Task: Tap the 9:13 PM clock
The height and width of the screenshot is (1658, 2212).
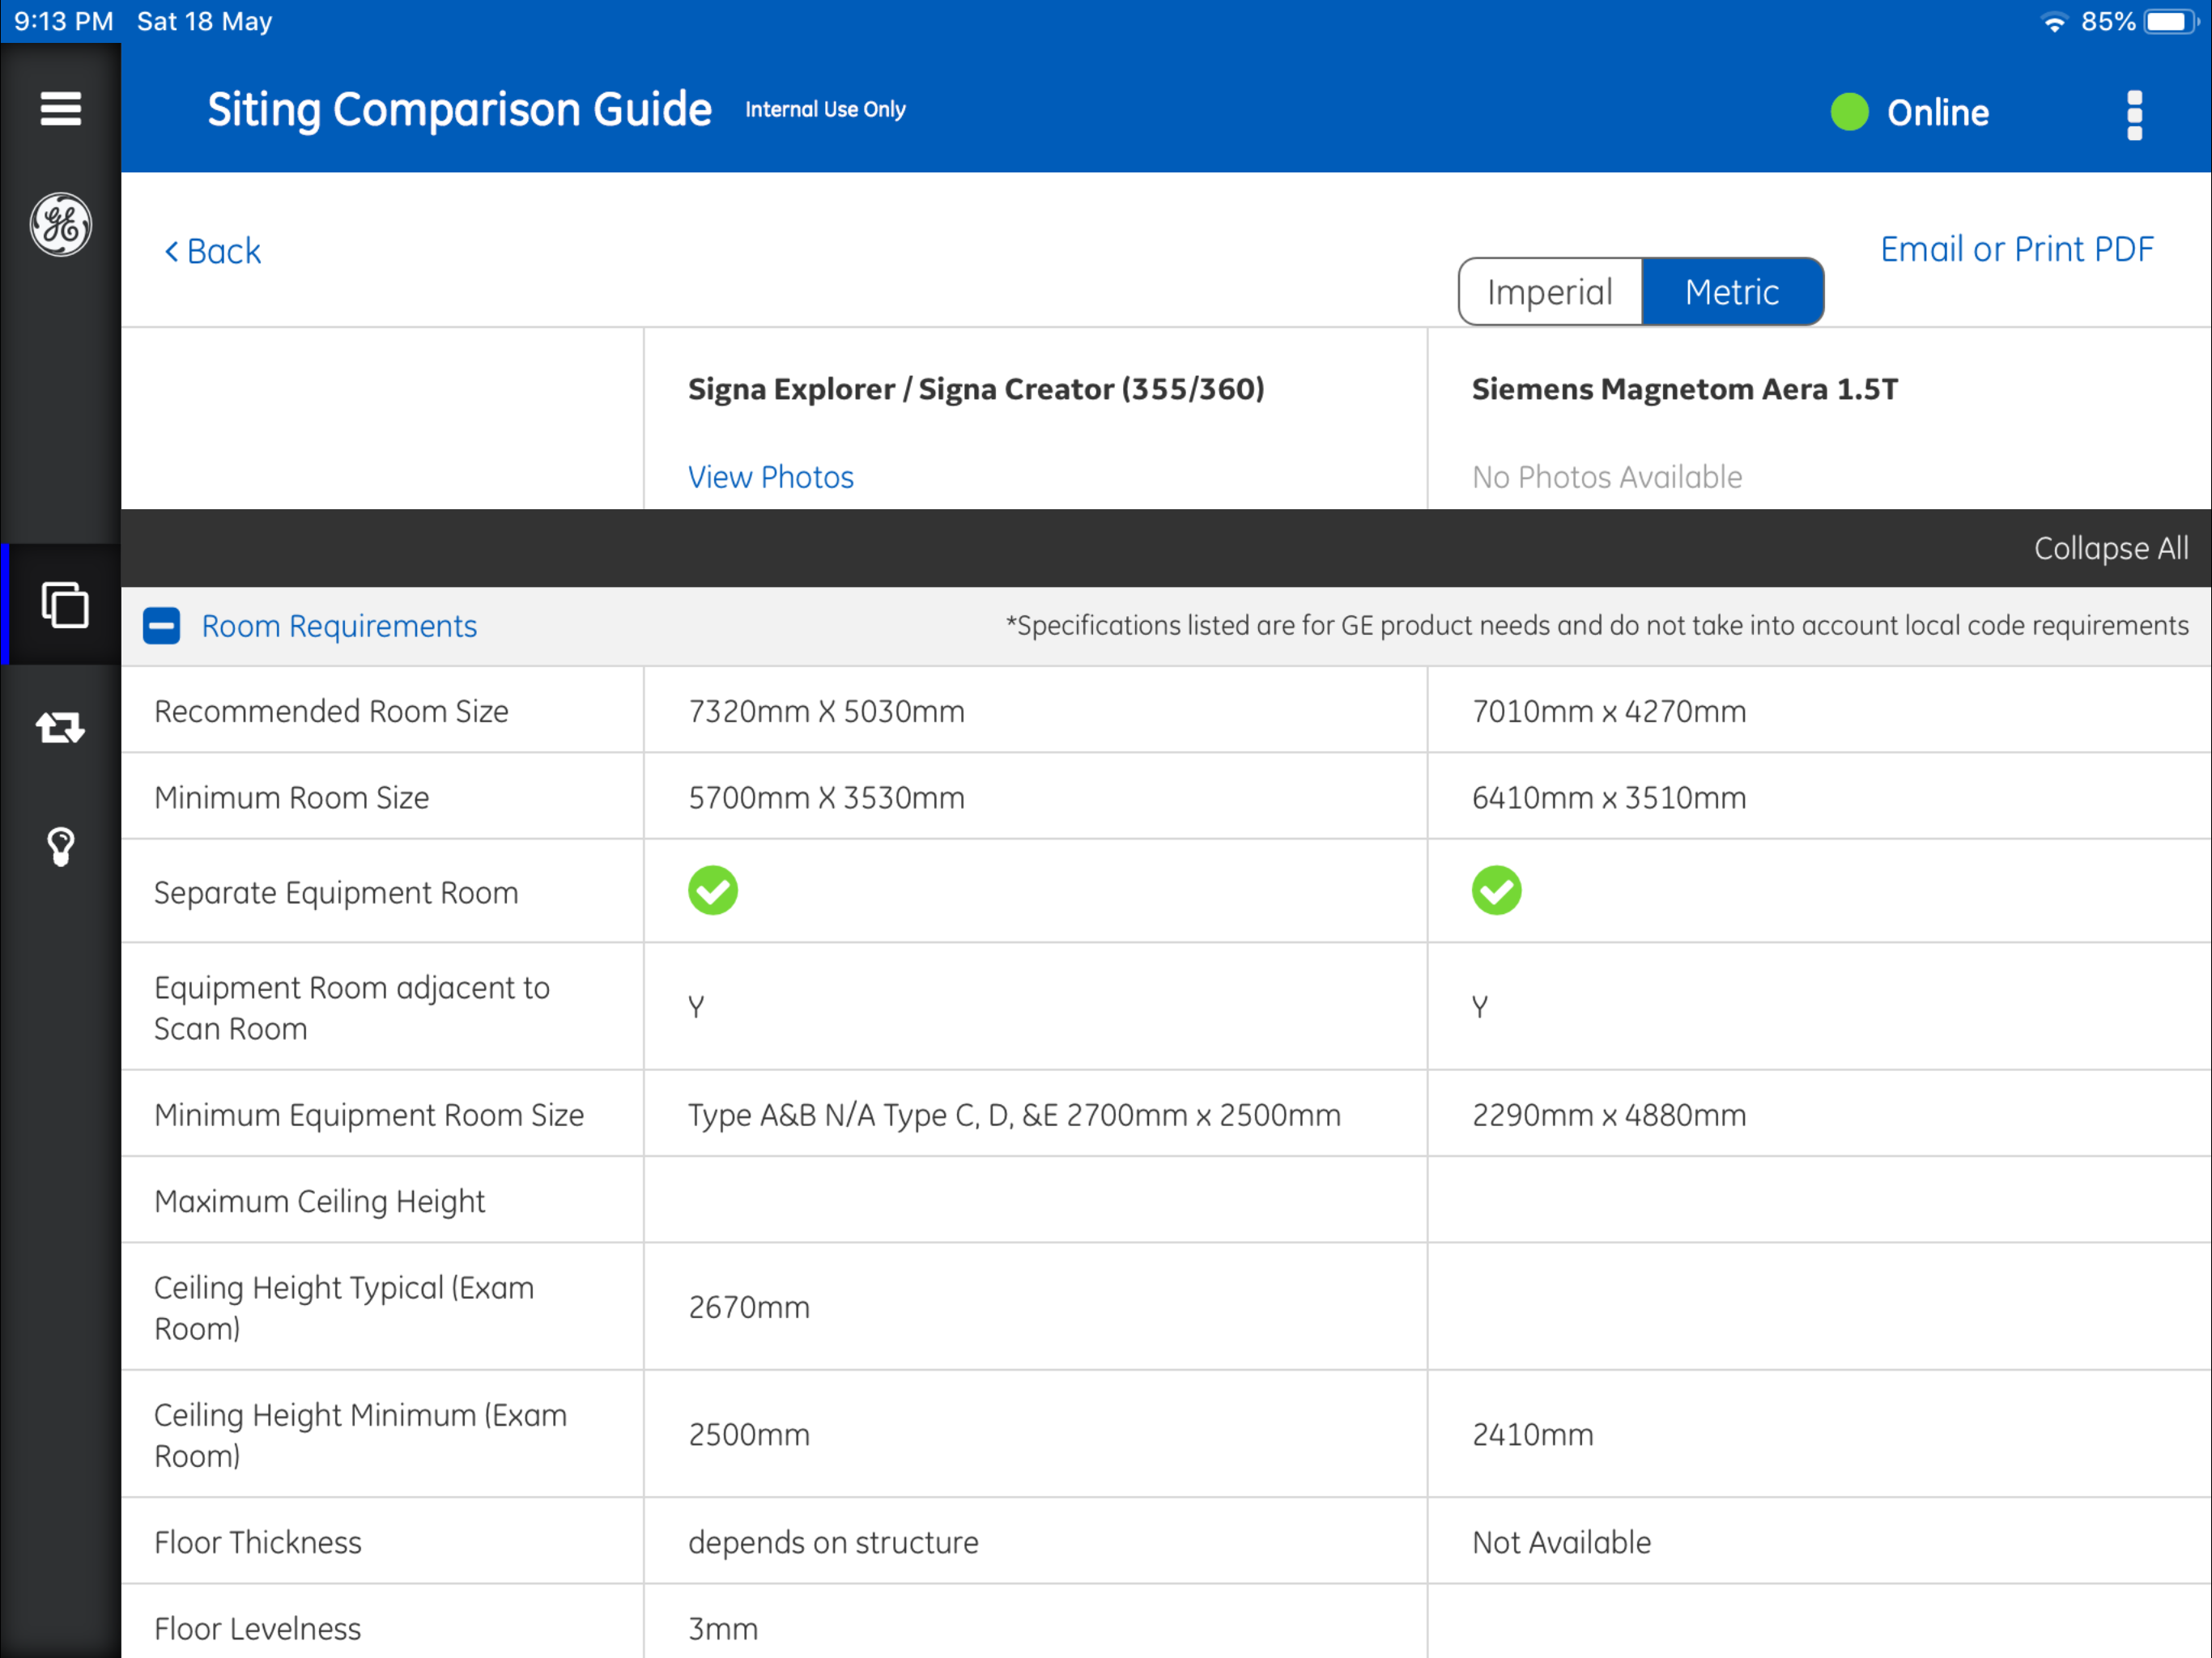Action: [62, 21]
